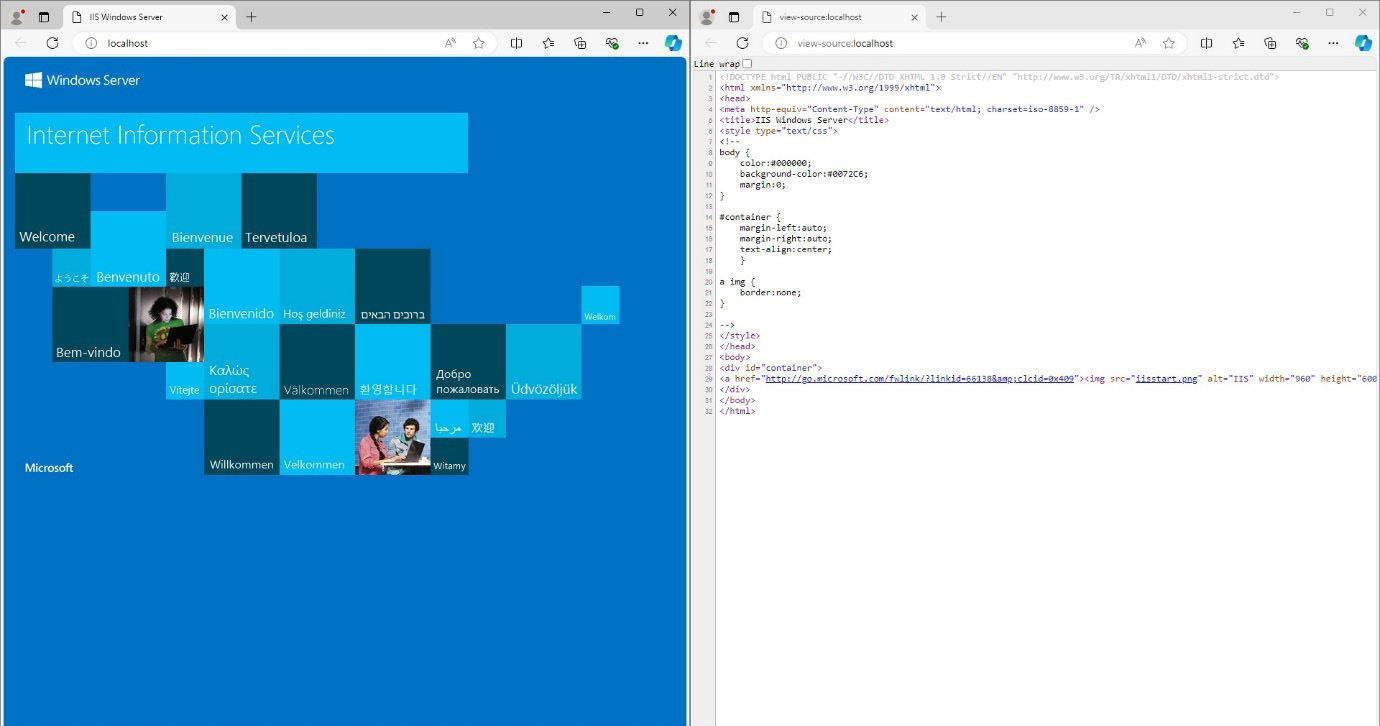Image resolution: width=1380 pixels, height=726 pixels.
Task: Refresh the localhost page in left window
Action: [52, 43]
